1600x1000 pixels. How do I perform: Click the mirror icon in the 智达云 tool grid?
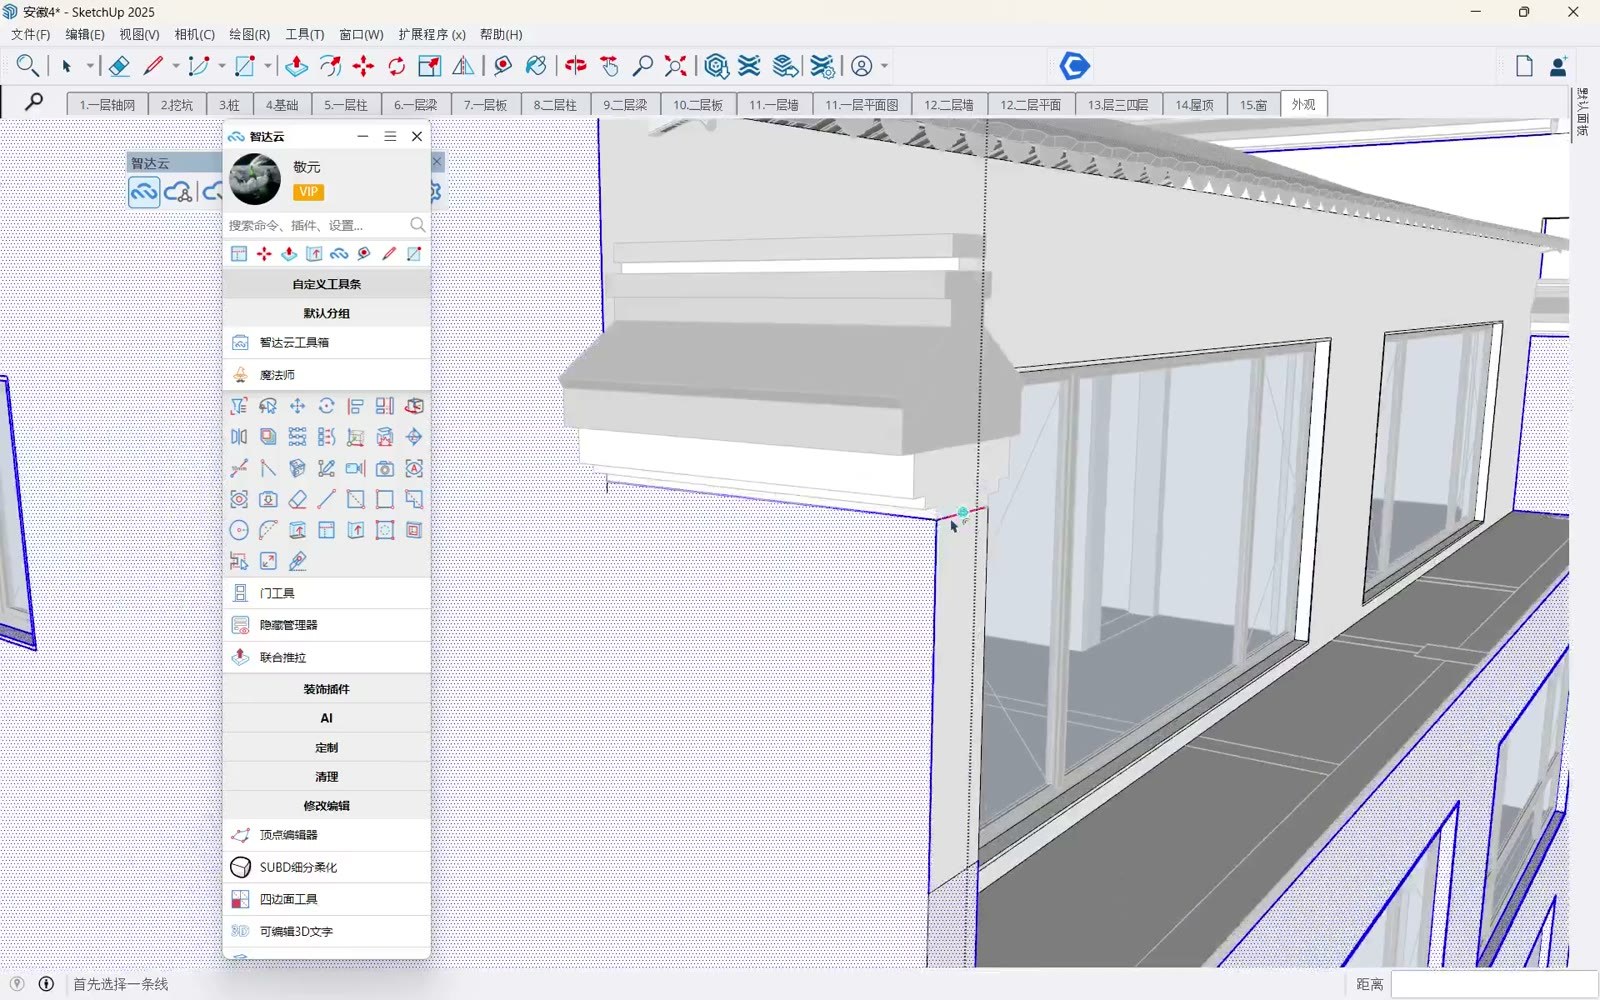(239, 437)
